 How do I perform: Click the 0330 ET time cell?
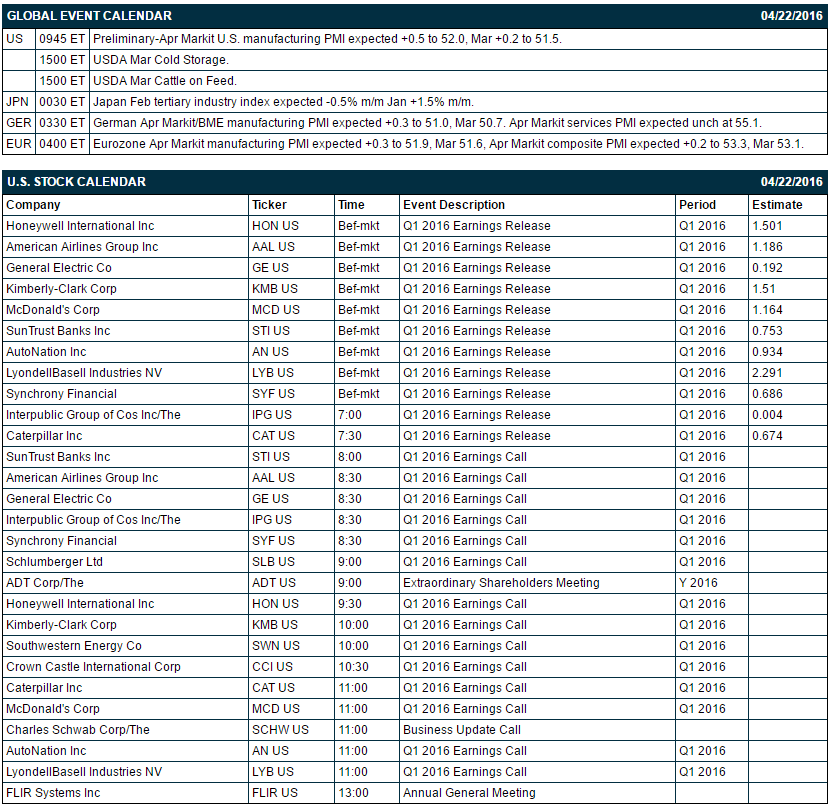62,123
